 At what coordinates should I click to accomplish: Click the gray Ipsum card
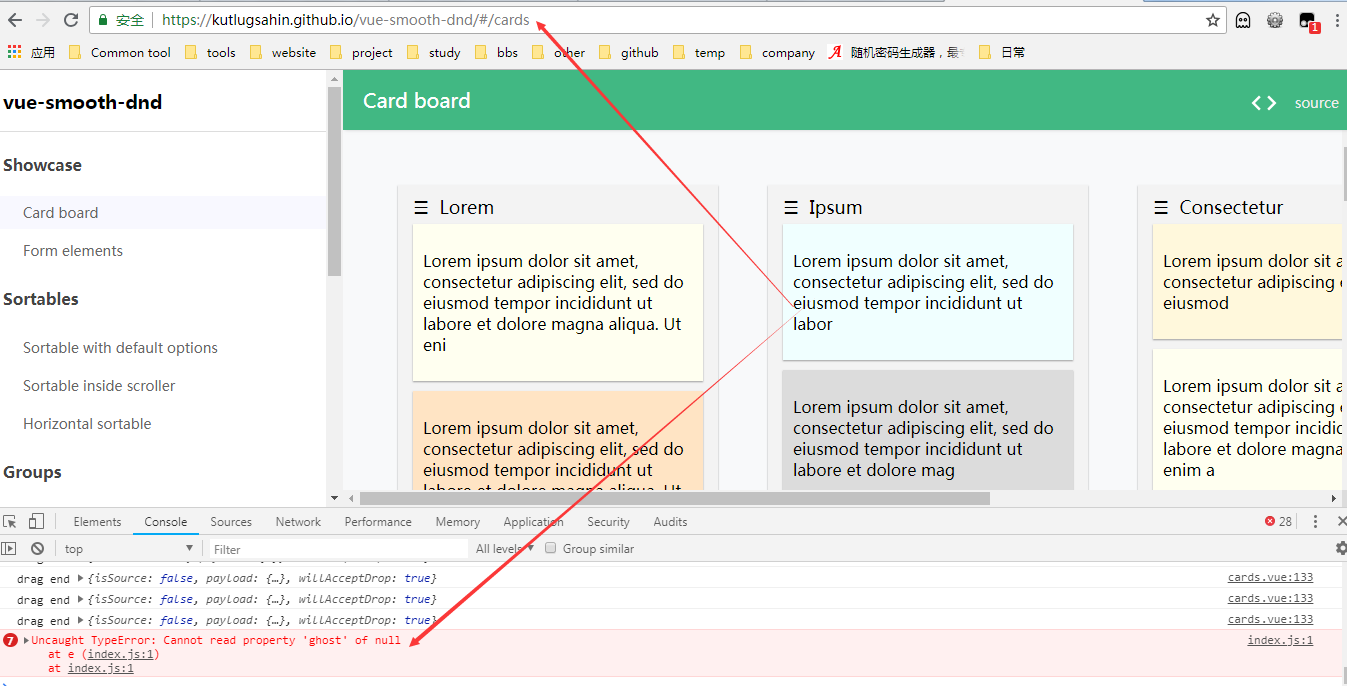click(928, 431)
